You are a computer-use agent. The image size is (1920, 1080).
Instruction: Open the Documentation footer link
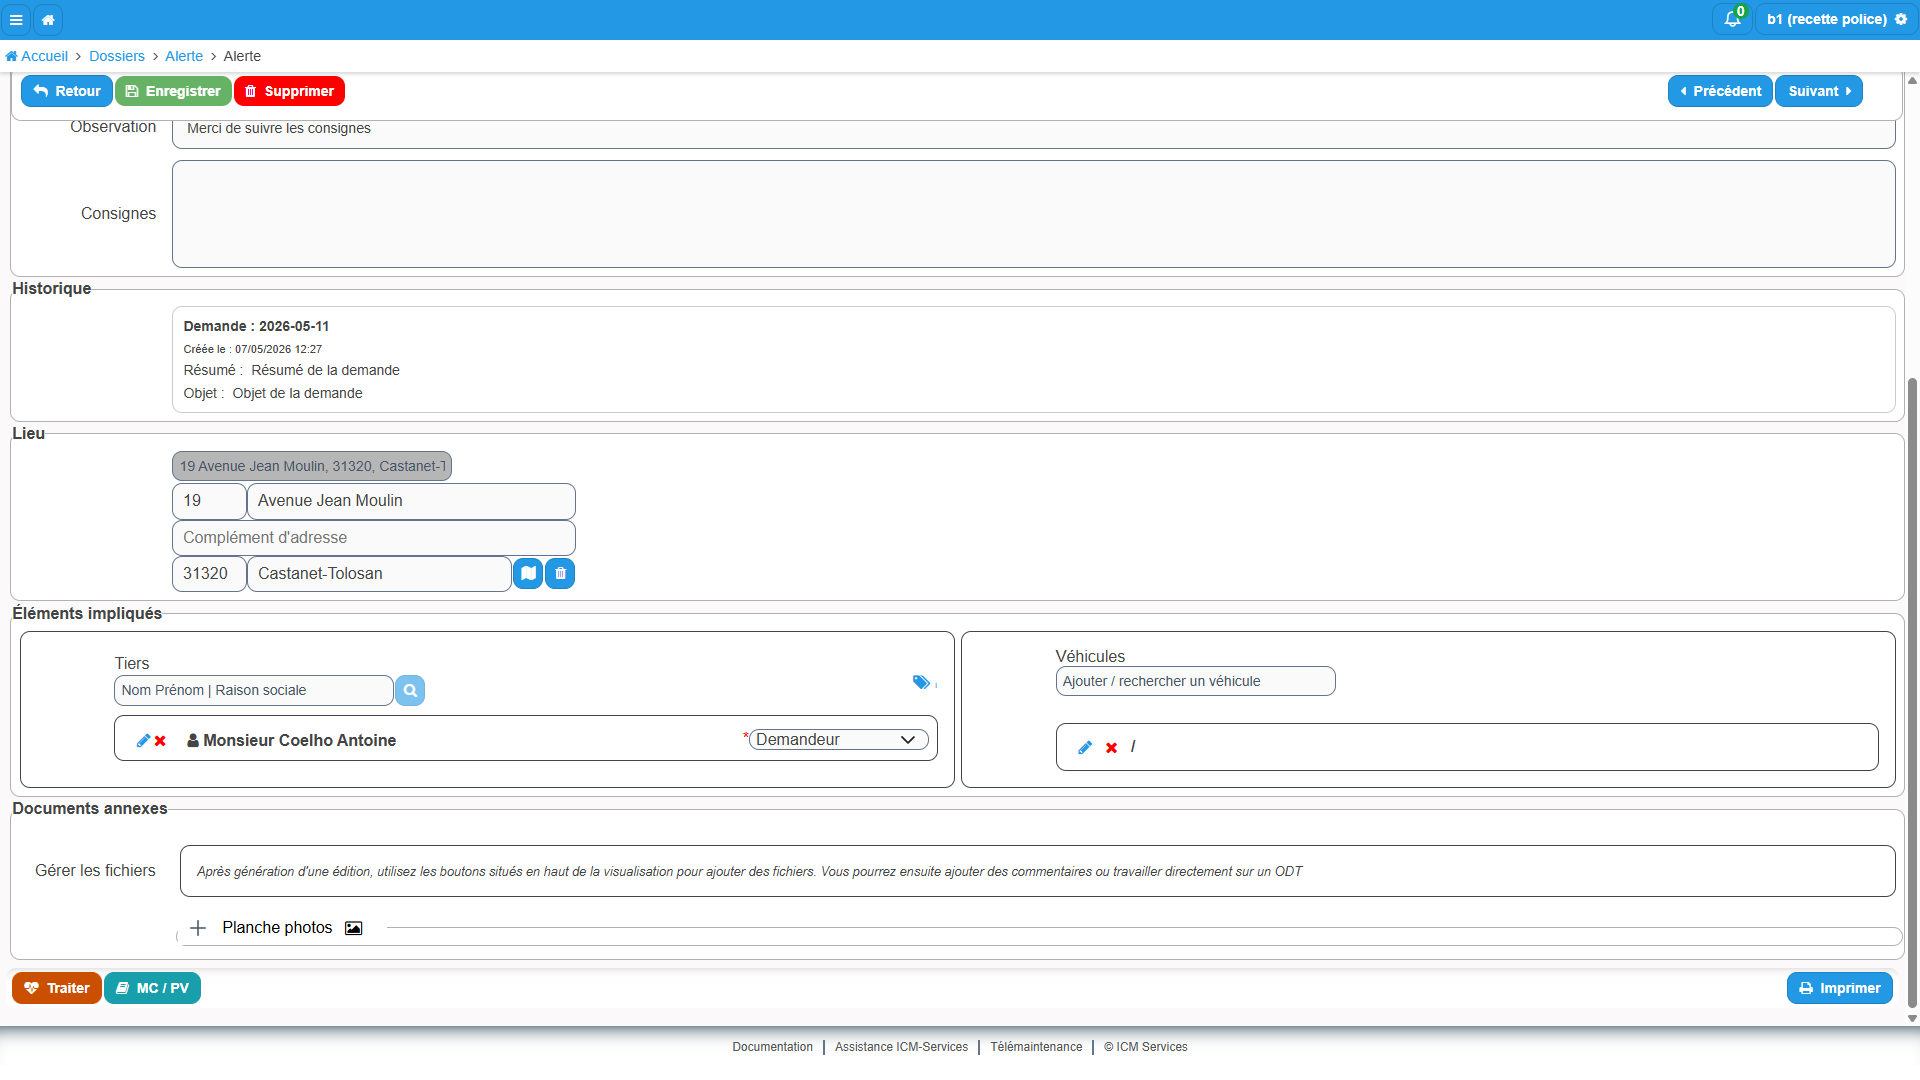(x=772, y=1048)
